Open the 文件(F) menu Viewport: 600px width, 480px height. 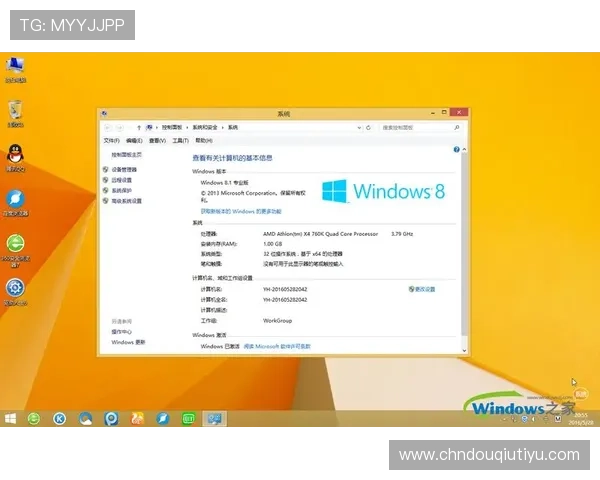111,141
